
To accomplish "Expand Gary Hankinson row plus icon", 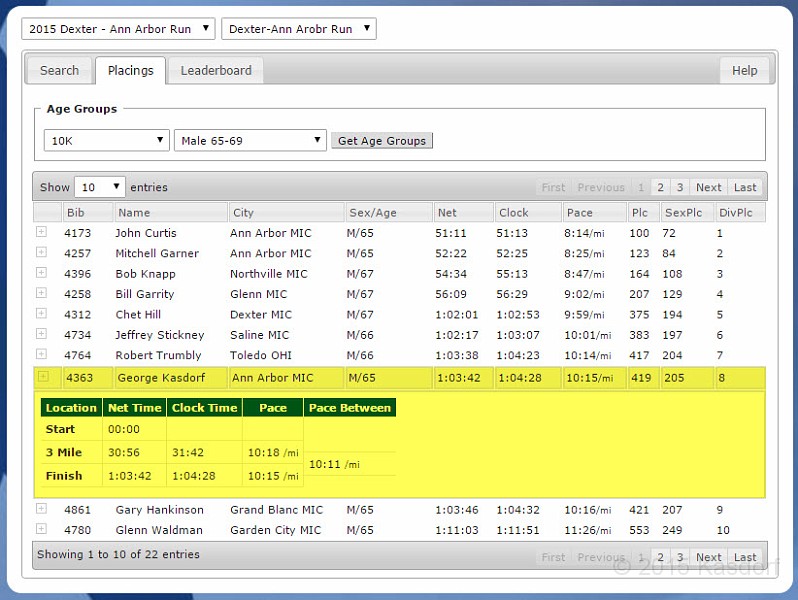I will point(41,509).
